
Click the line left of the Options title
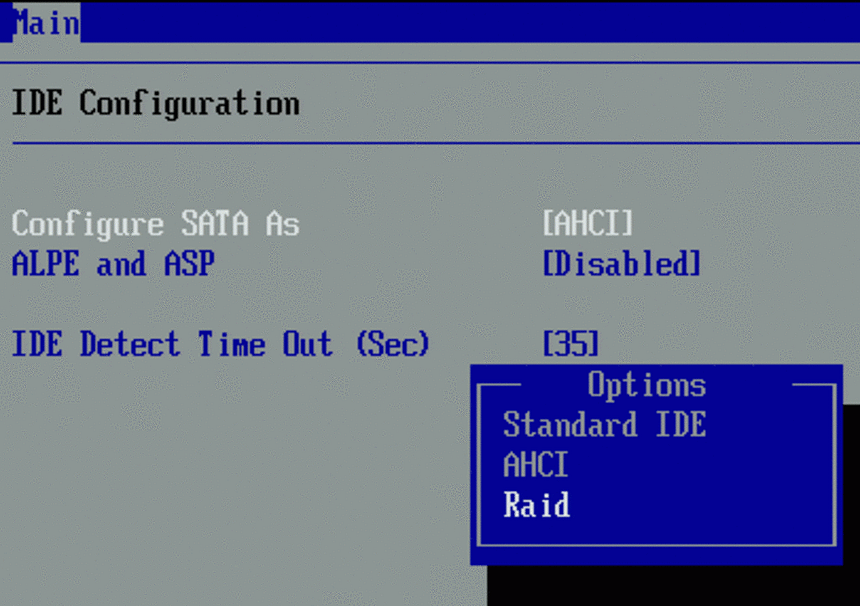[x=500, y=385]
